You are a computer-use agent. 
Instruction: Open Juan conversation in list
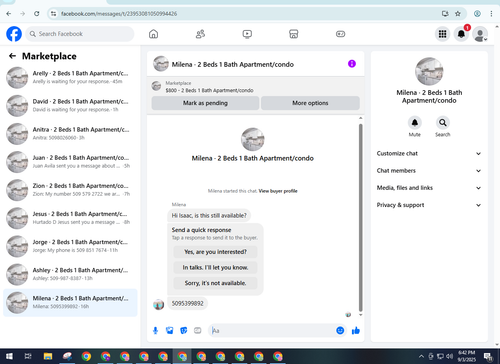[x=70, y=162]
